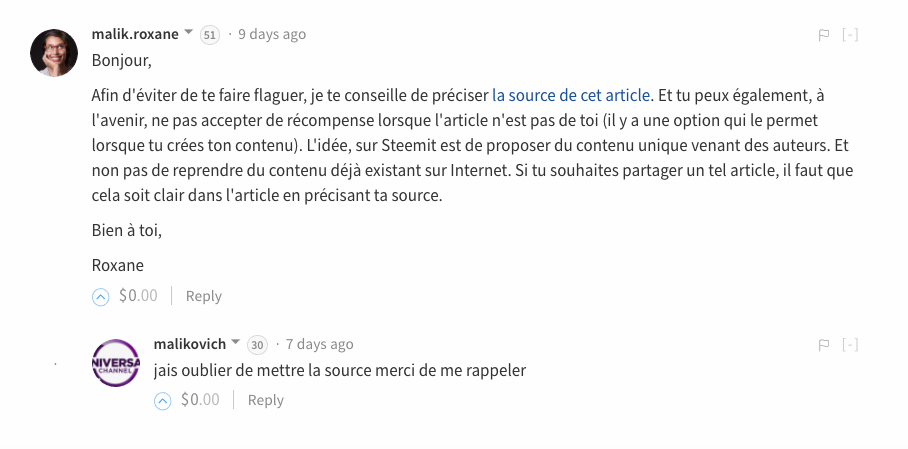Click malik.roxane's profile avatar
Screen dimensions: 908x449
click(55, 53)
